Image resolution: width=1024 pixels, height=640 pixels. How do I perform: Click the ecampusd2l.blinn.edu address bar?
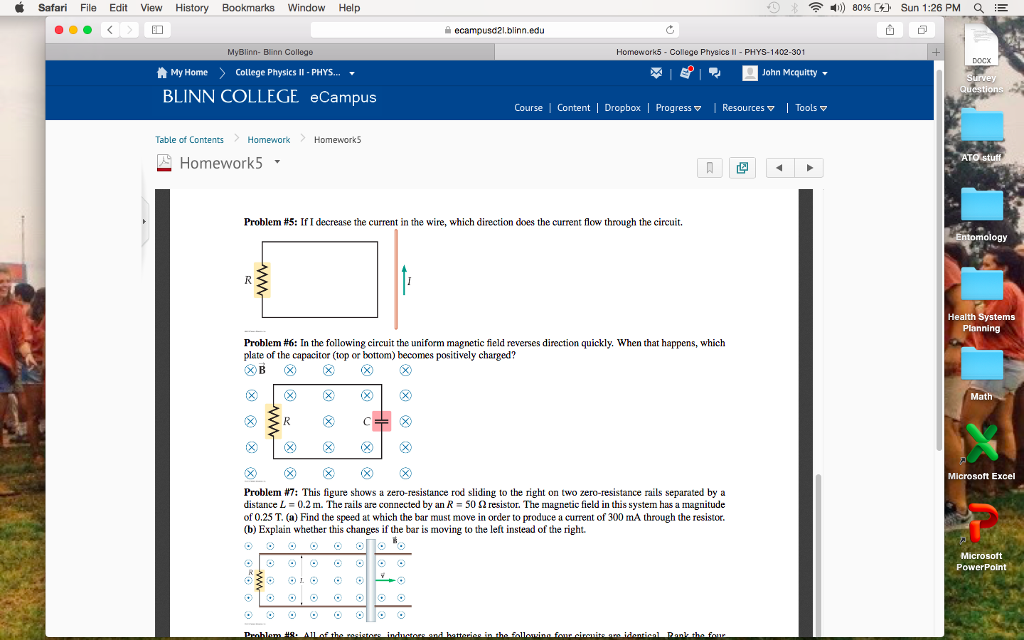pos(494,30)
